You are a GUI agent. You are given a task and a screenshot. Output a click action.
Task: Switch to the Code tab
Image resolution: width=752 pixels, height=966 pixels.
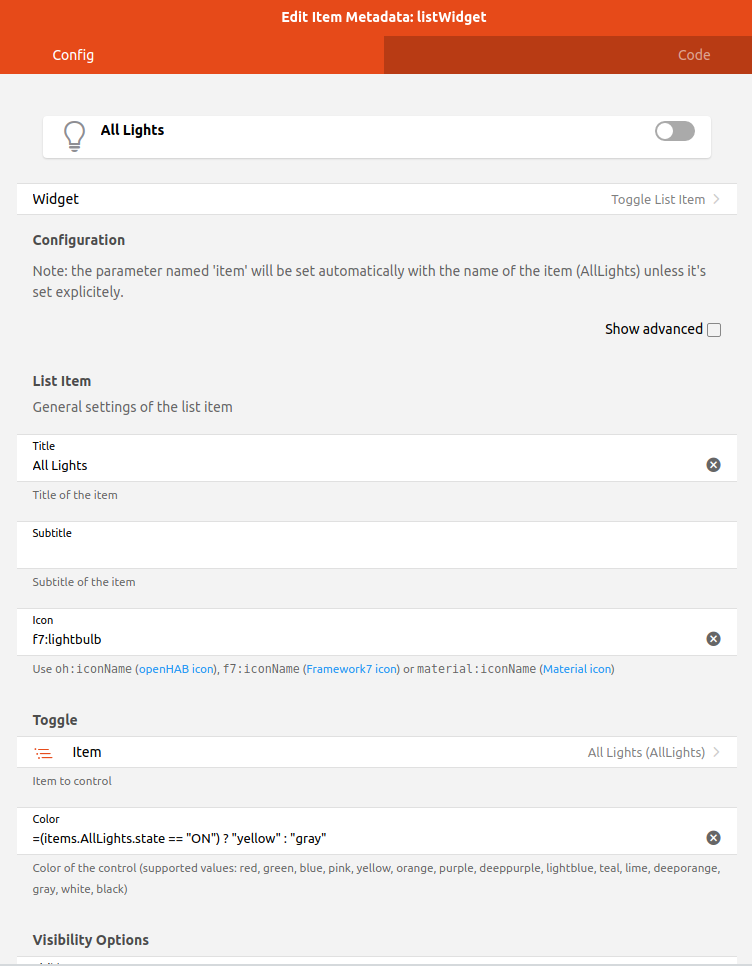693,55
